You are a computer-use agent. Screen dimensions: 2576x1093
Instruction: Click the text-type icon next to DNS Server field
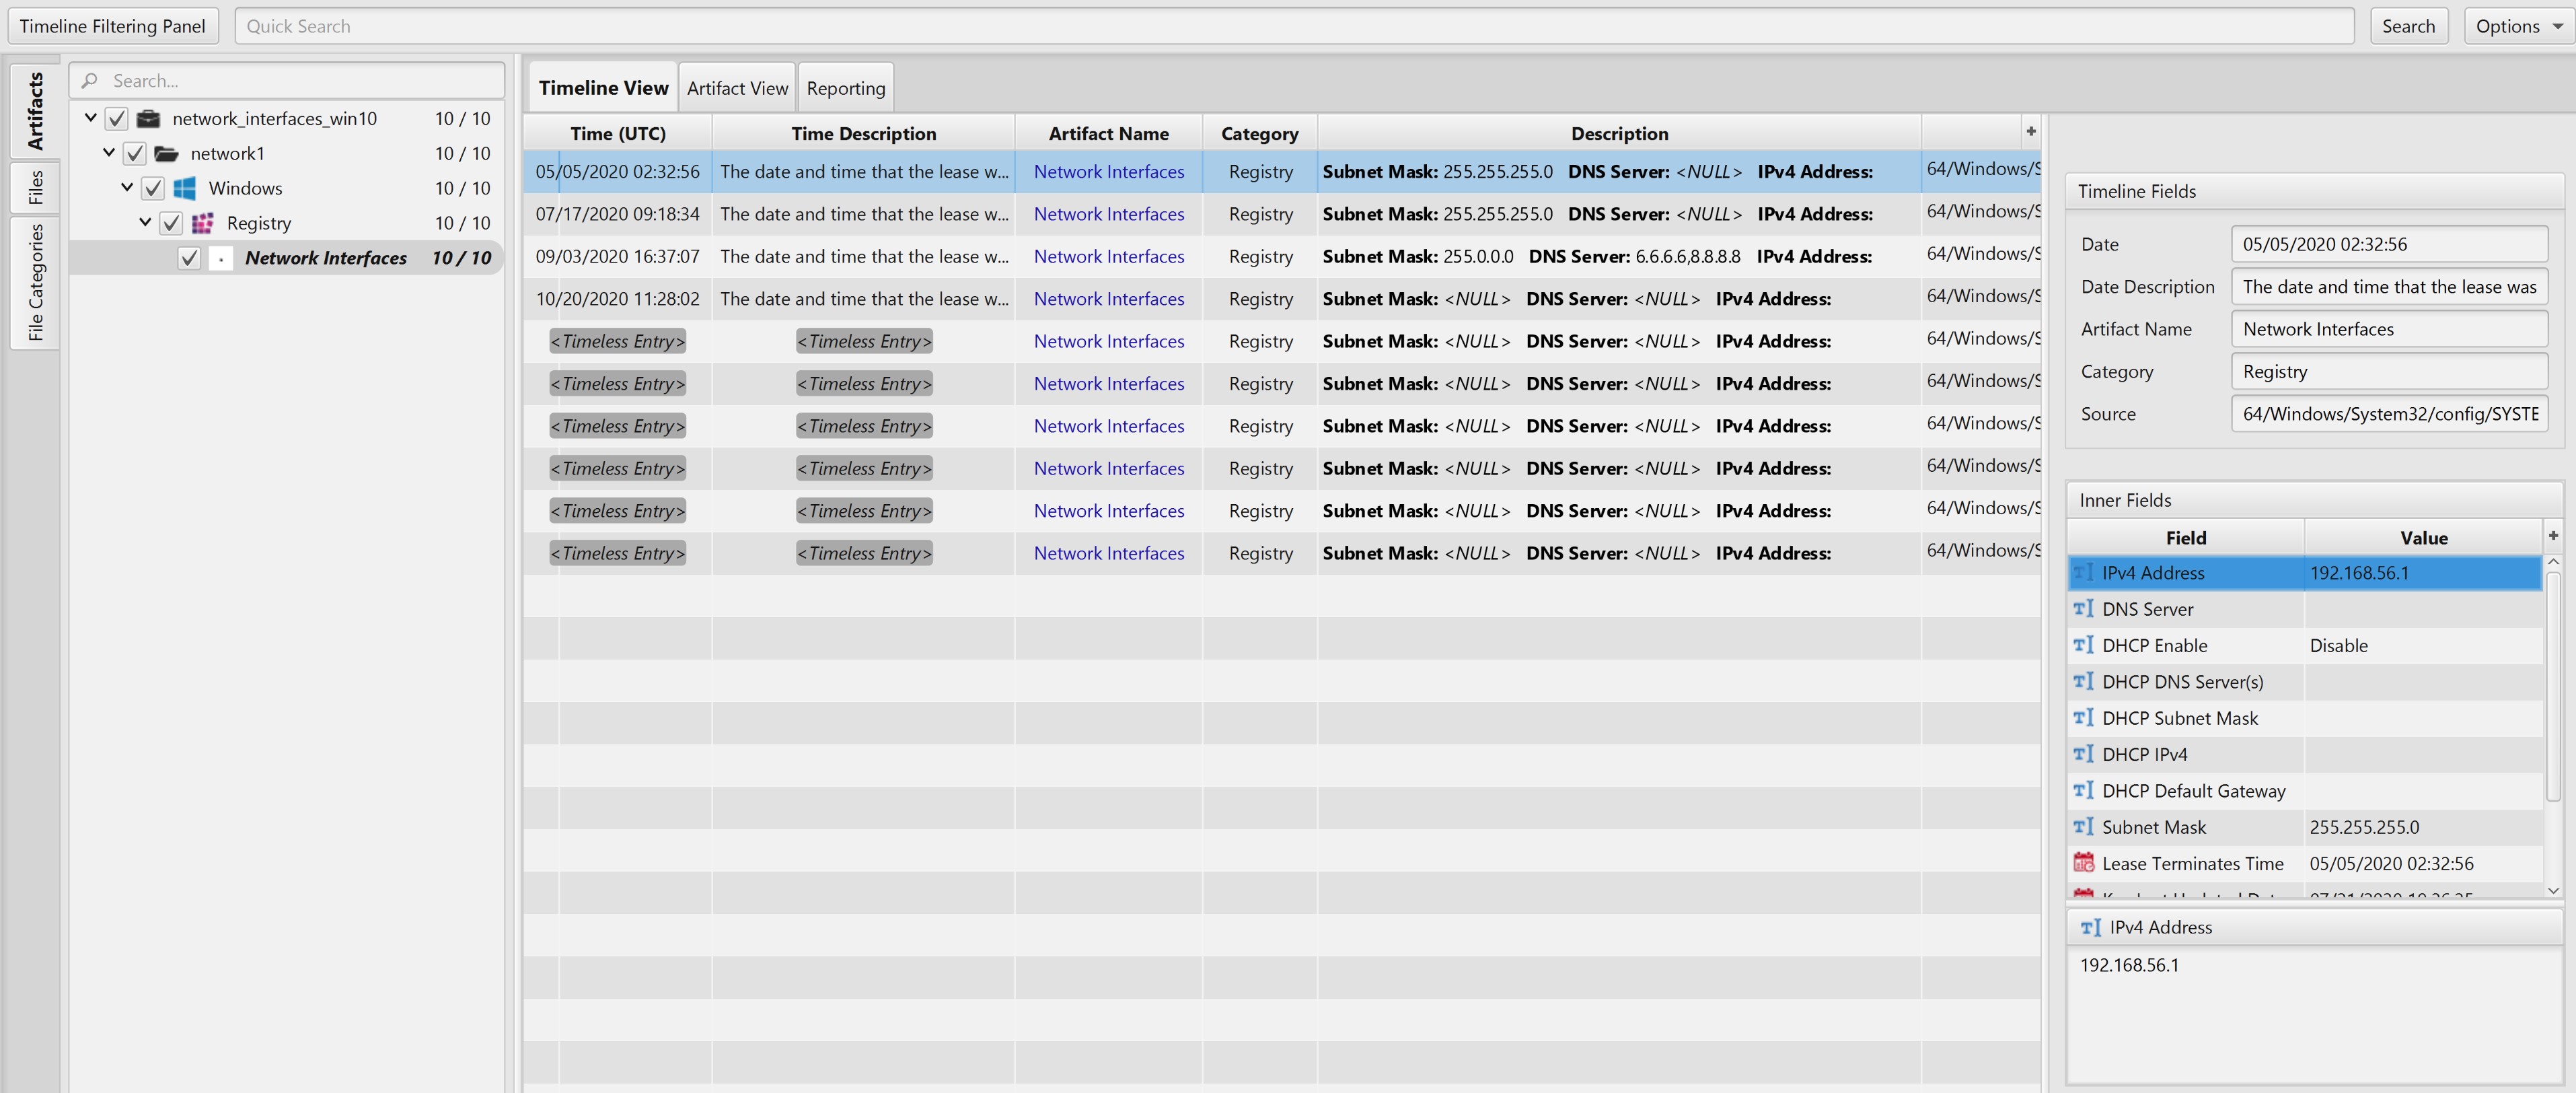pos(2084,609)
